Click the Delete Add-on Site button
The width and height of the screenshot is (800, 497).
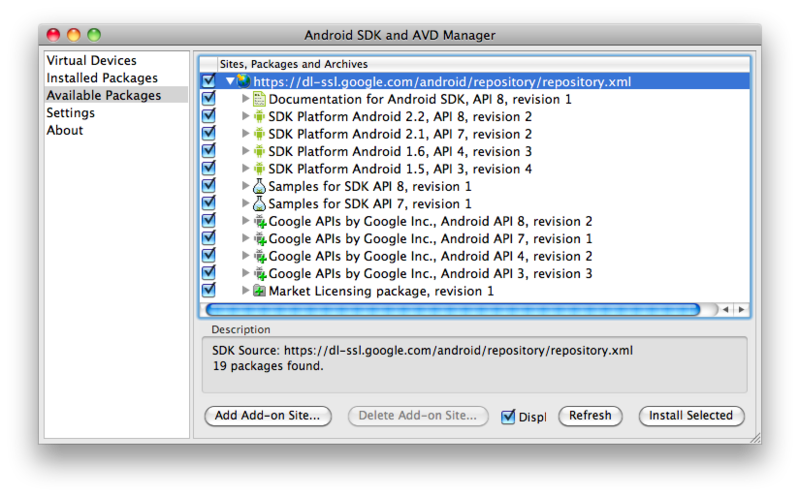pyautogui.click(x=418, y=416)
